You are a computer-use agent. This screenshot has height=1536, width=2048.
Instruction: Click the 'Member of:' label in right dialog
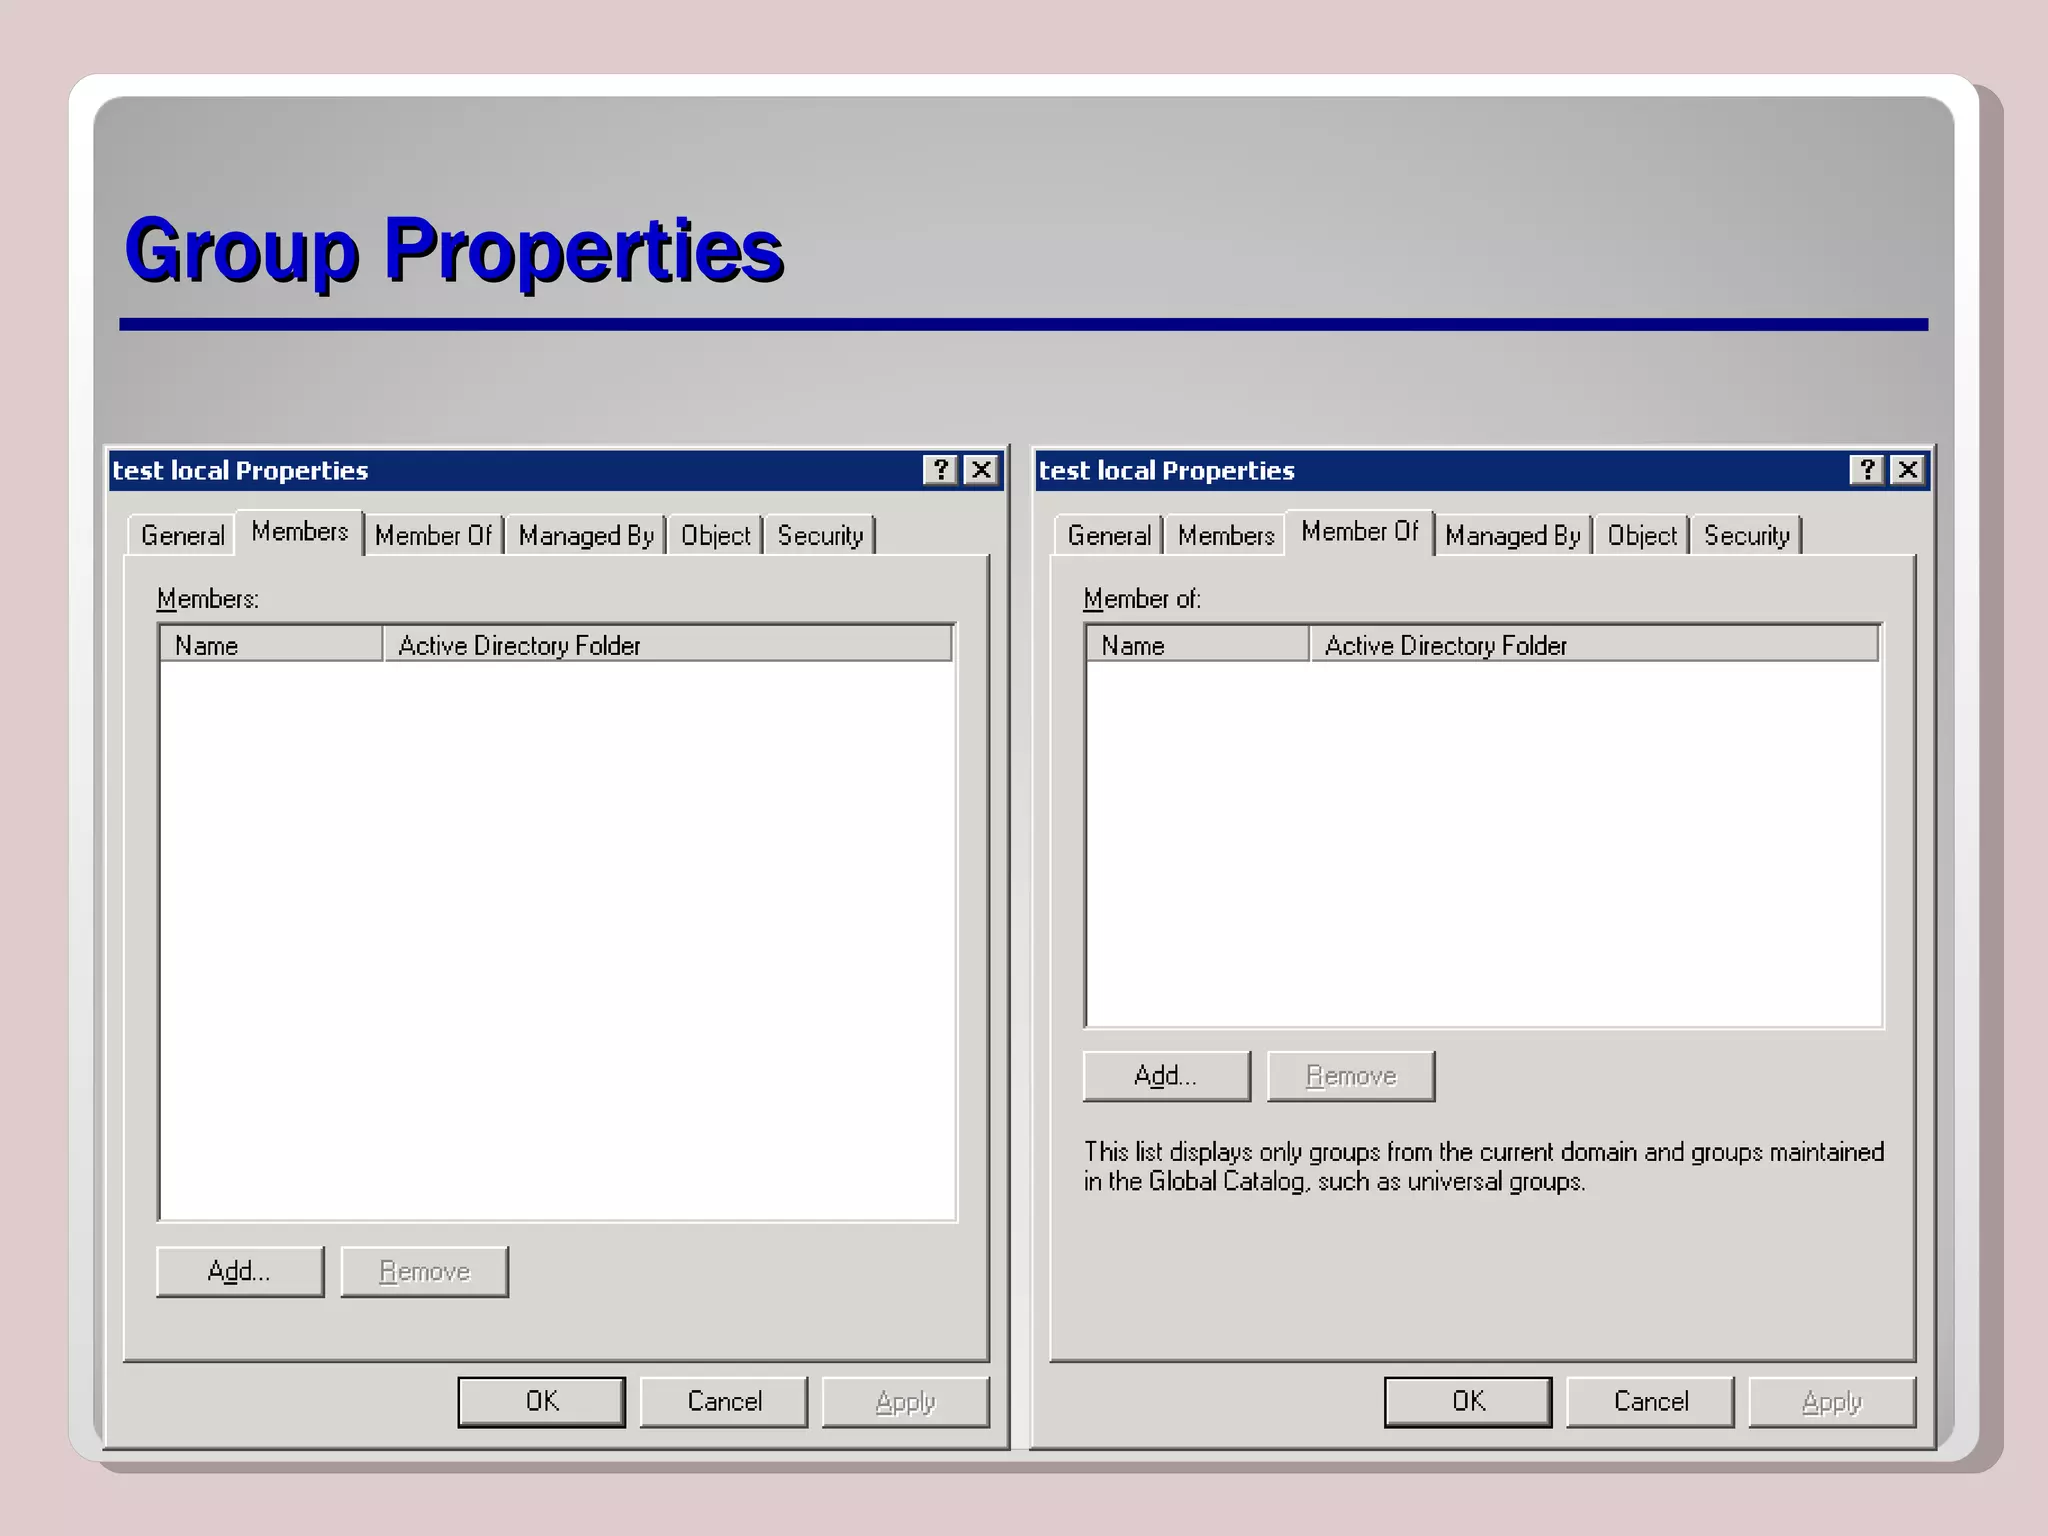[x=1142, y=599]
